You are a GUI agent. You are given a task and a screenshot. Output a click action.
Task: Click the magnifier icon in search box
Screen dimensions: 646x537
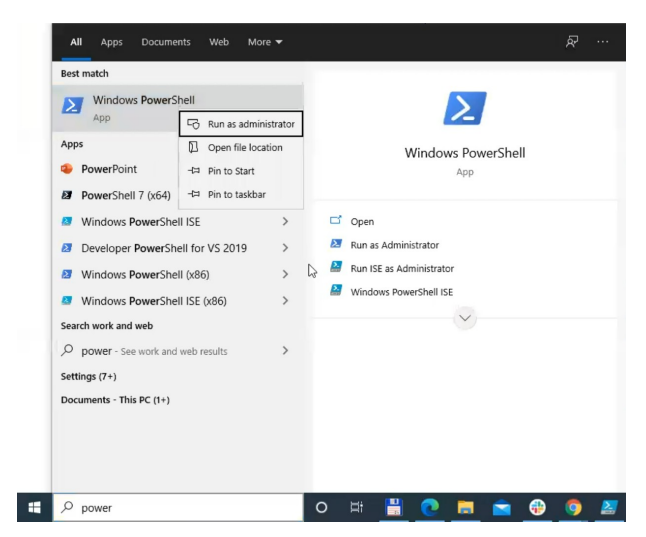[x=67, y=507]
